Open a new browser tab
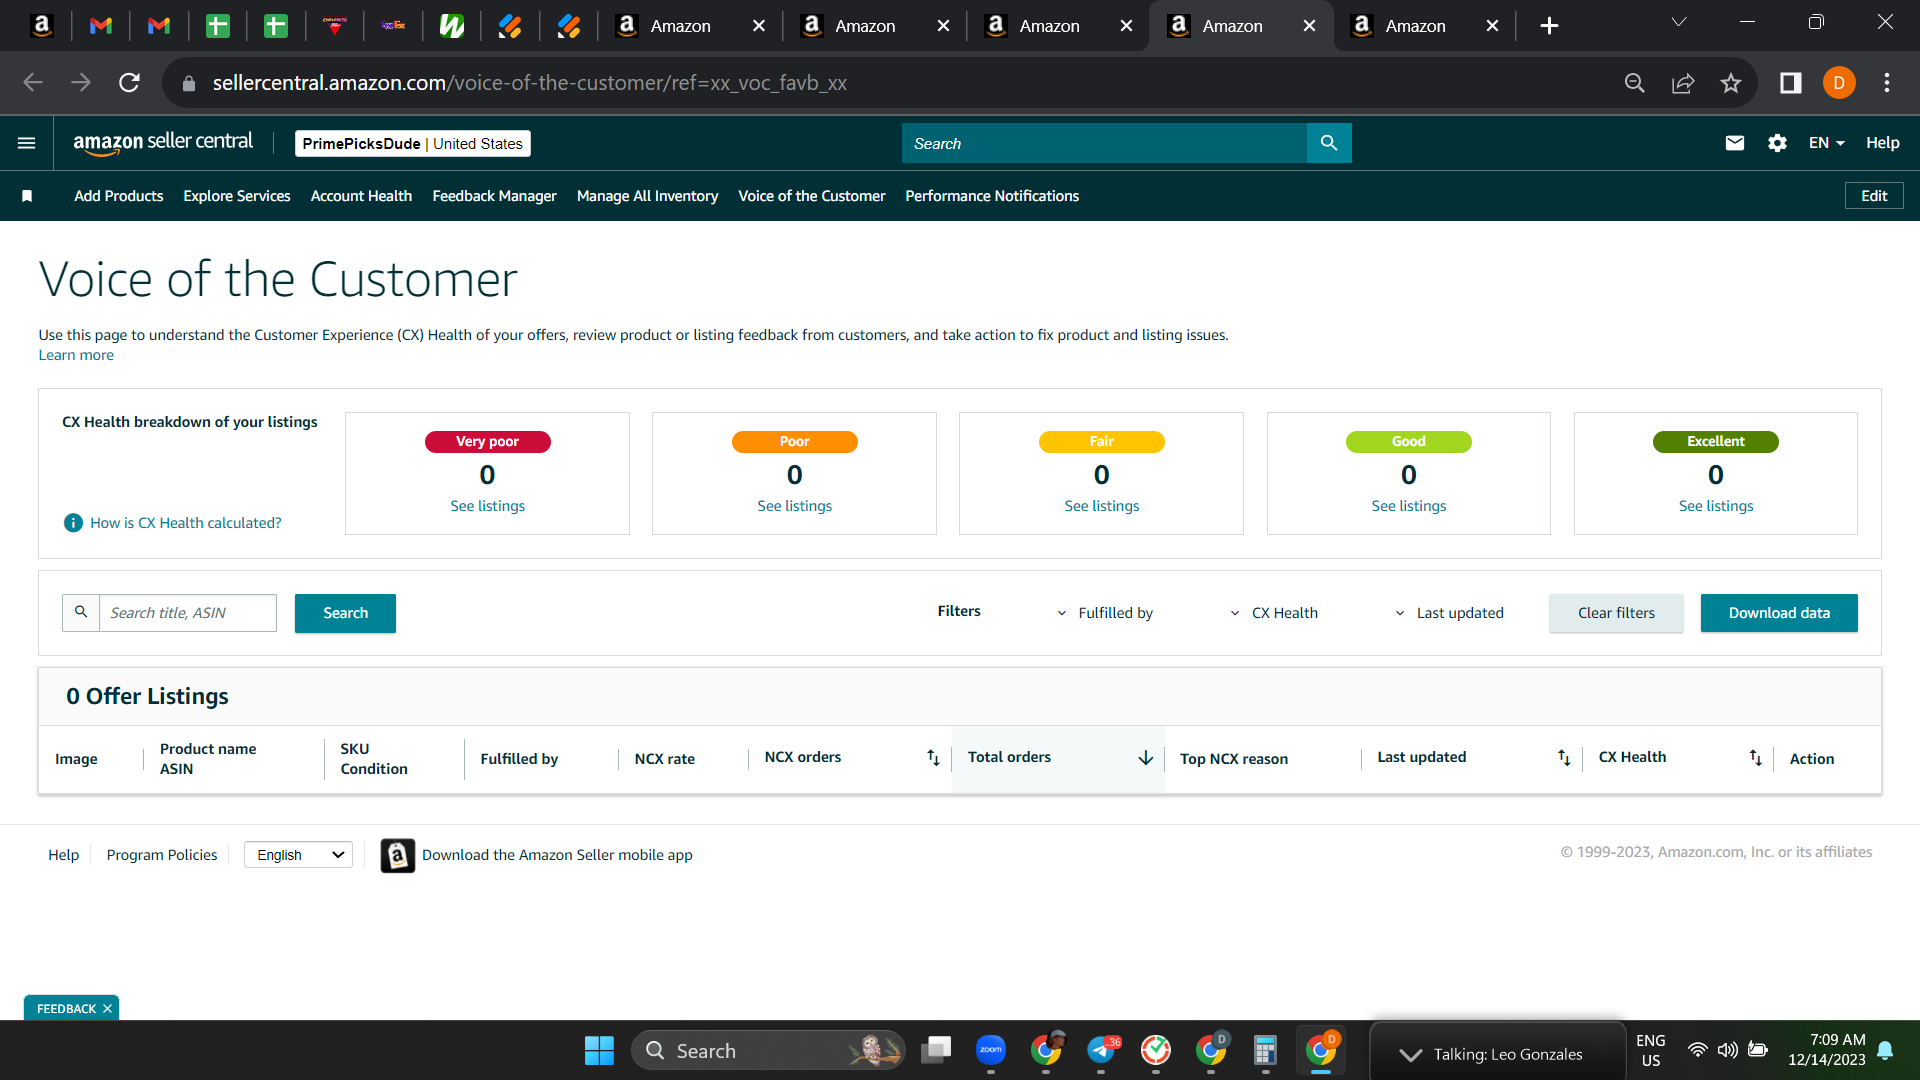This screenshot has height=1080, width=1920. [1549, 26]
